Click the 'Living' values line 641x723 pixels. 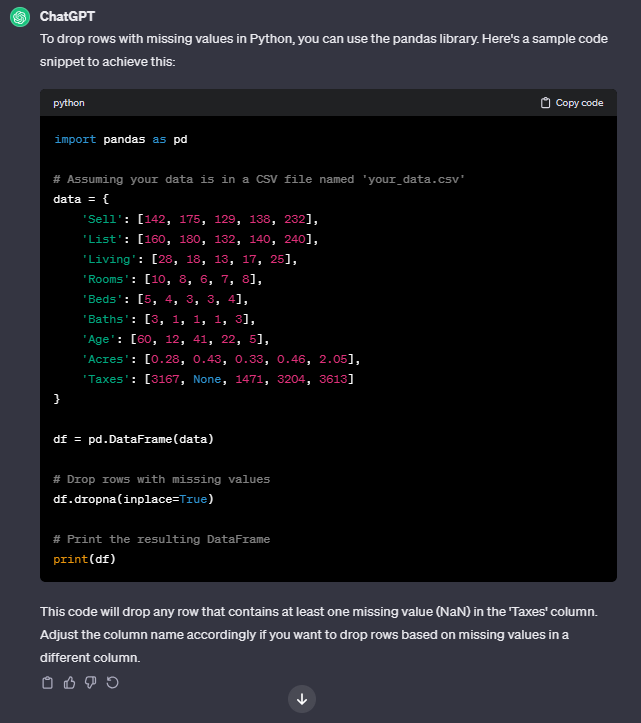(190, 259)
